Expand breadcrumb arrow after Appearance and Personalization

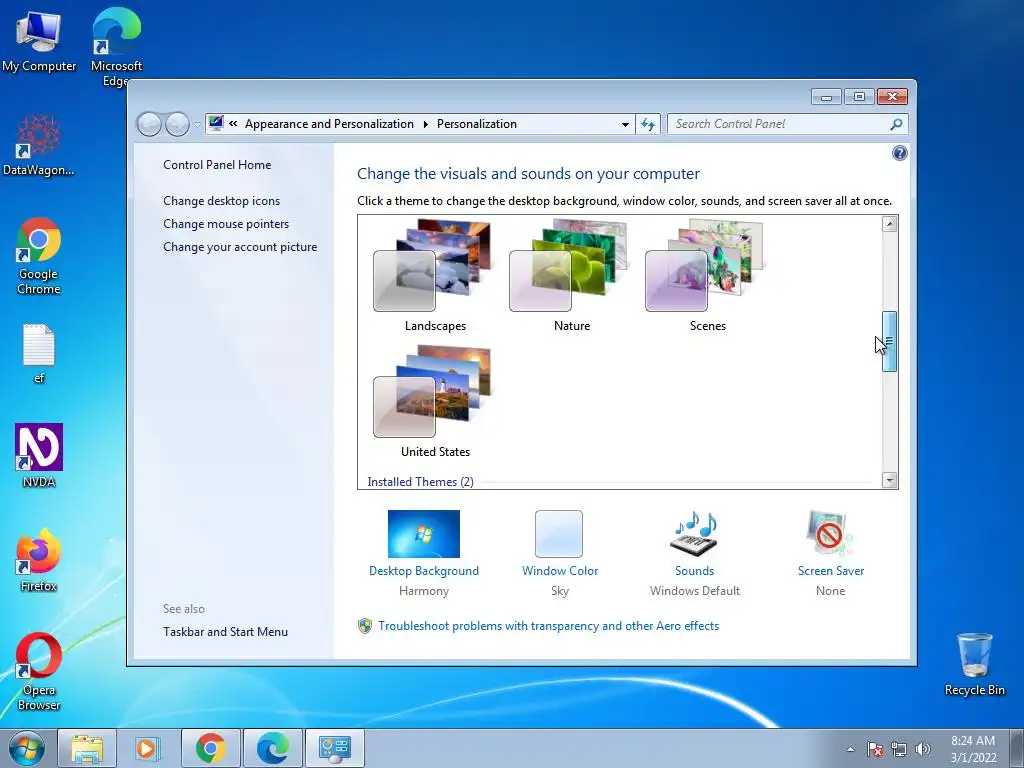click(x=425, y=124)
